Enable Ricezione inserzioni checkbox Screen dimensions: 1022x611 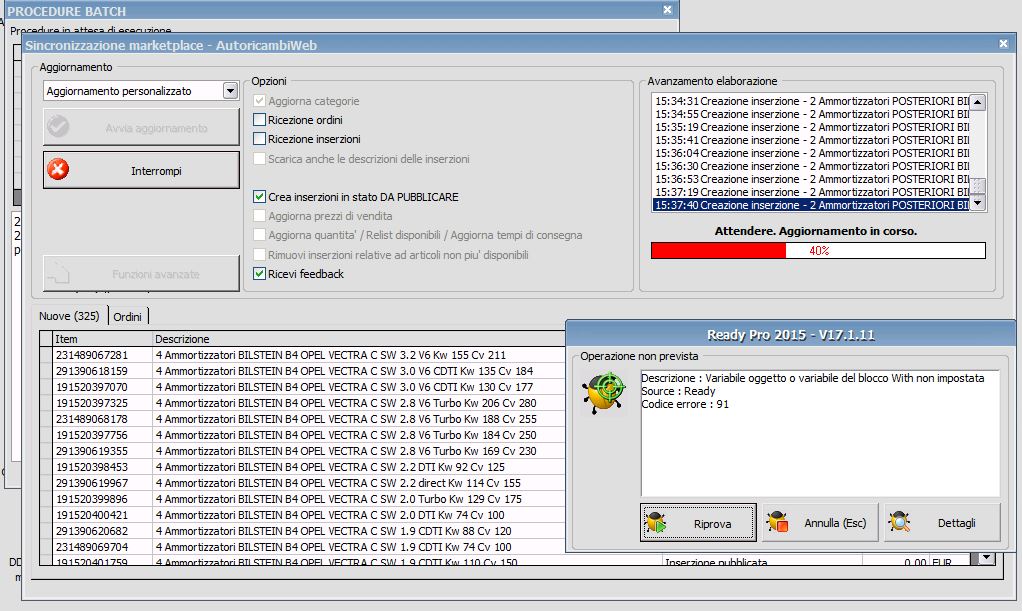click(x=259, y=138)
